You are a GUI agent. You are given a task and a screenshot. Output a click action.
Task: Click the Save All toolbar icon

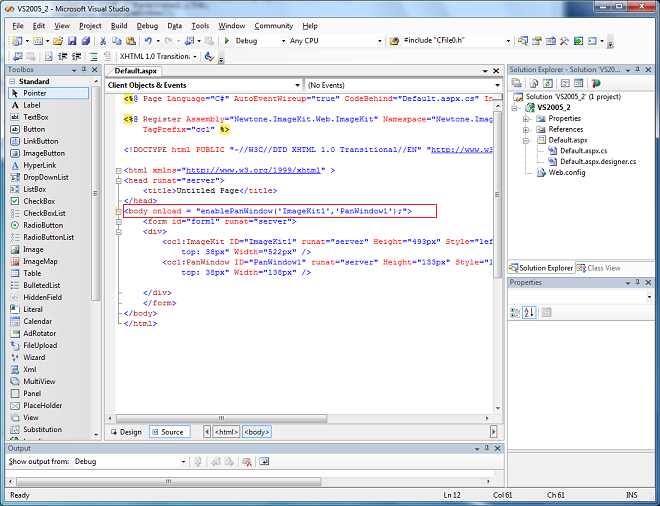[x=85, y=41]
